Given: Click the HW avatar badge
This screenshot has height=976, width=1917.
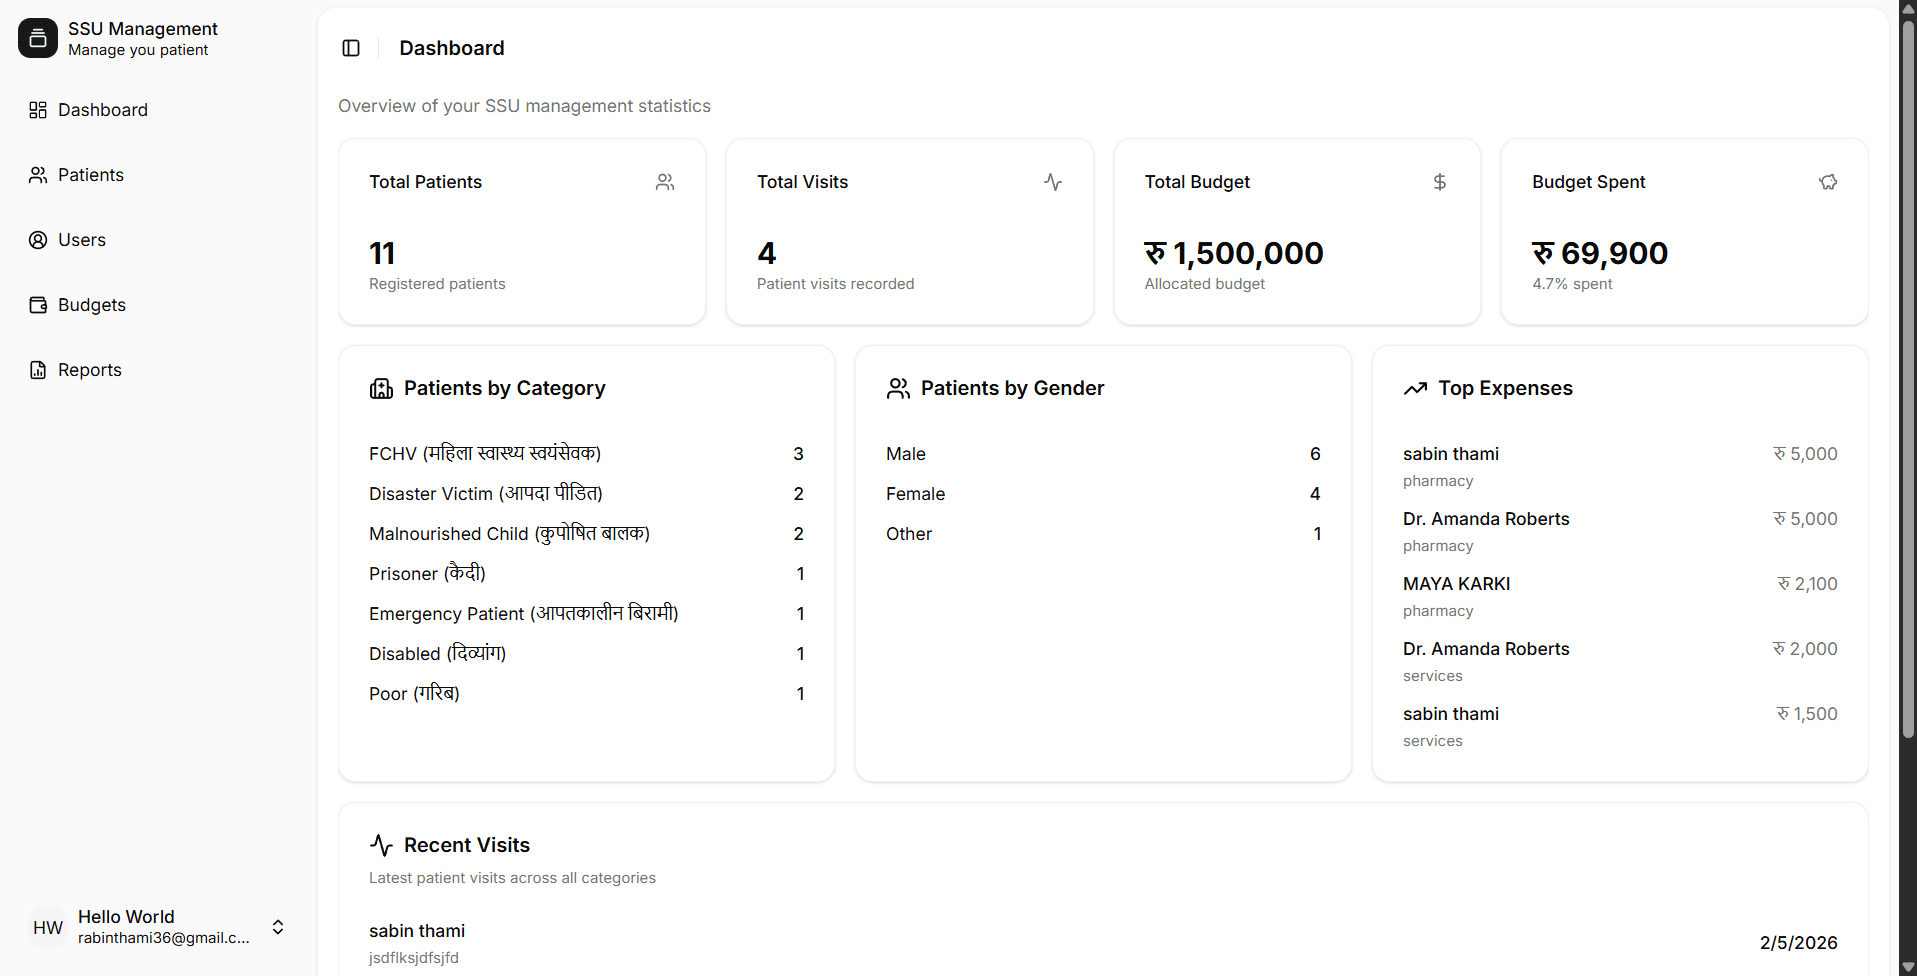Looking at the screenshot, I should (47, 927).
